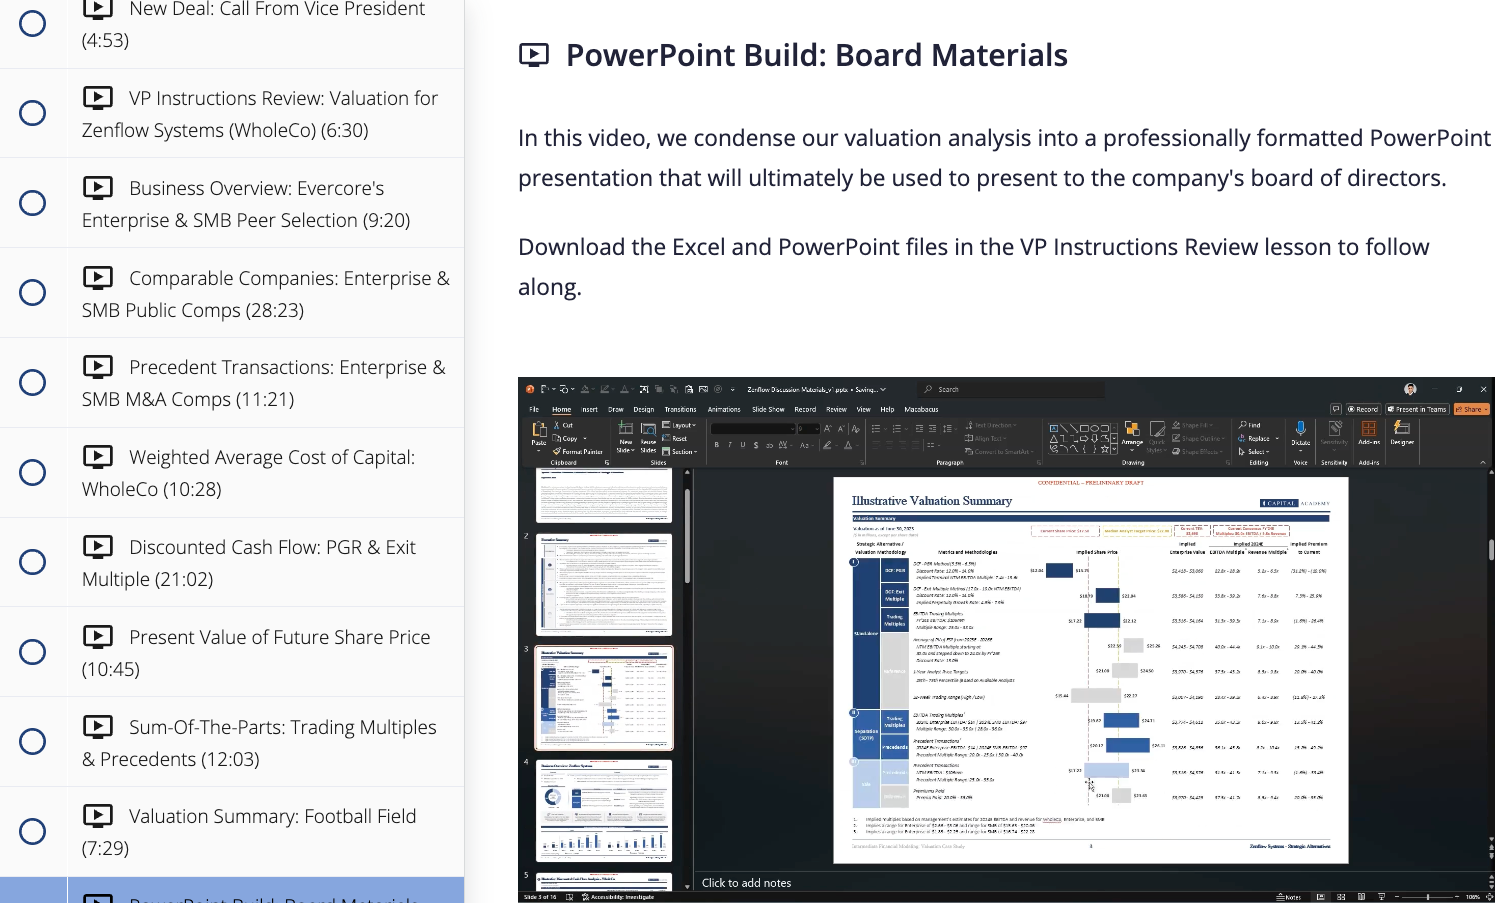Check off Precedent Transactions lesson circle

tap(33, 382)
